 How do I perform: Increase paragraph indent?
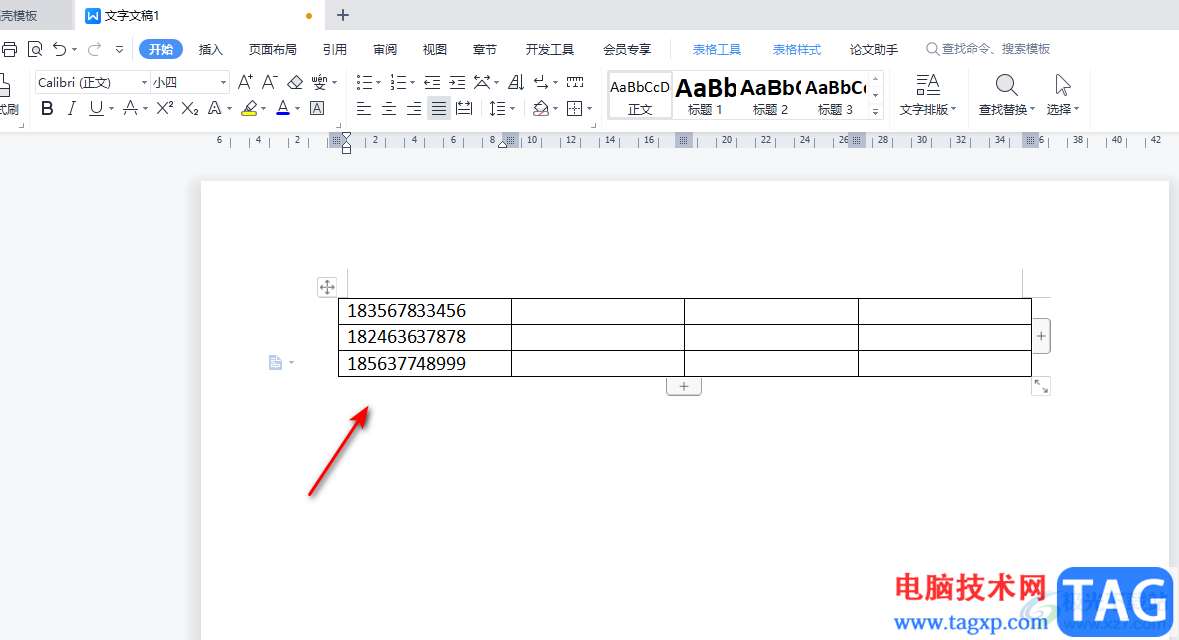(x=457, y=82)
